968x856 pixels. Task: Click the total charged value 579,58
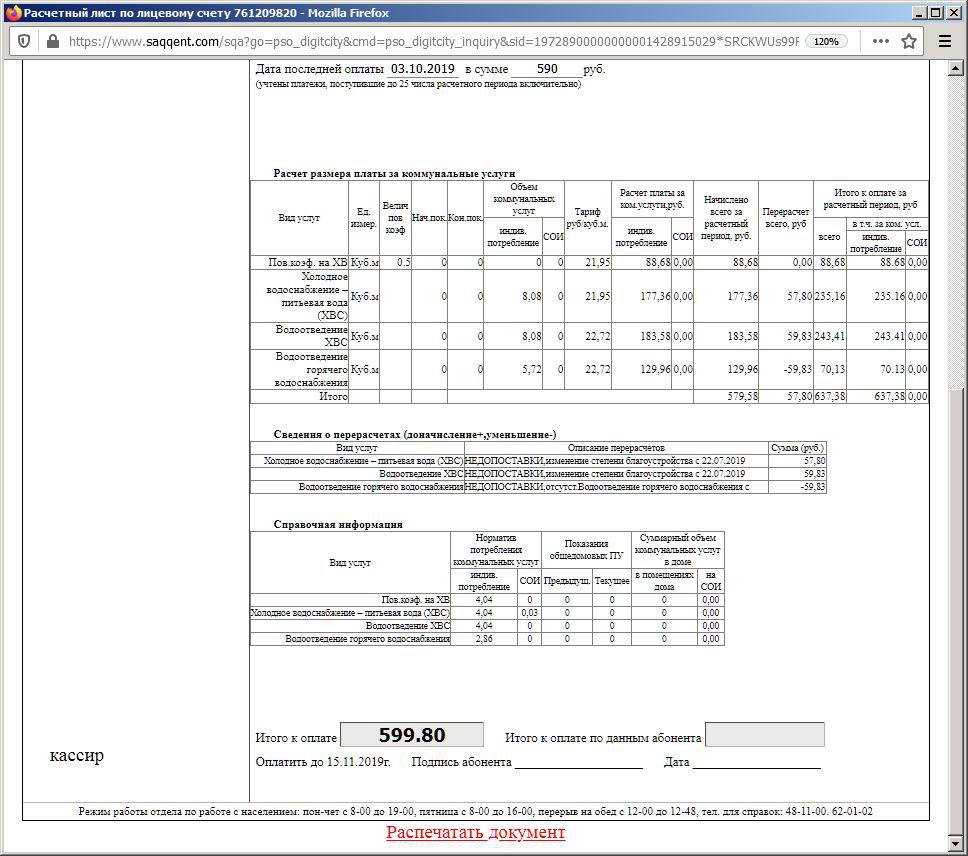point(742,396)
